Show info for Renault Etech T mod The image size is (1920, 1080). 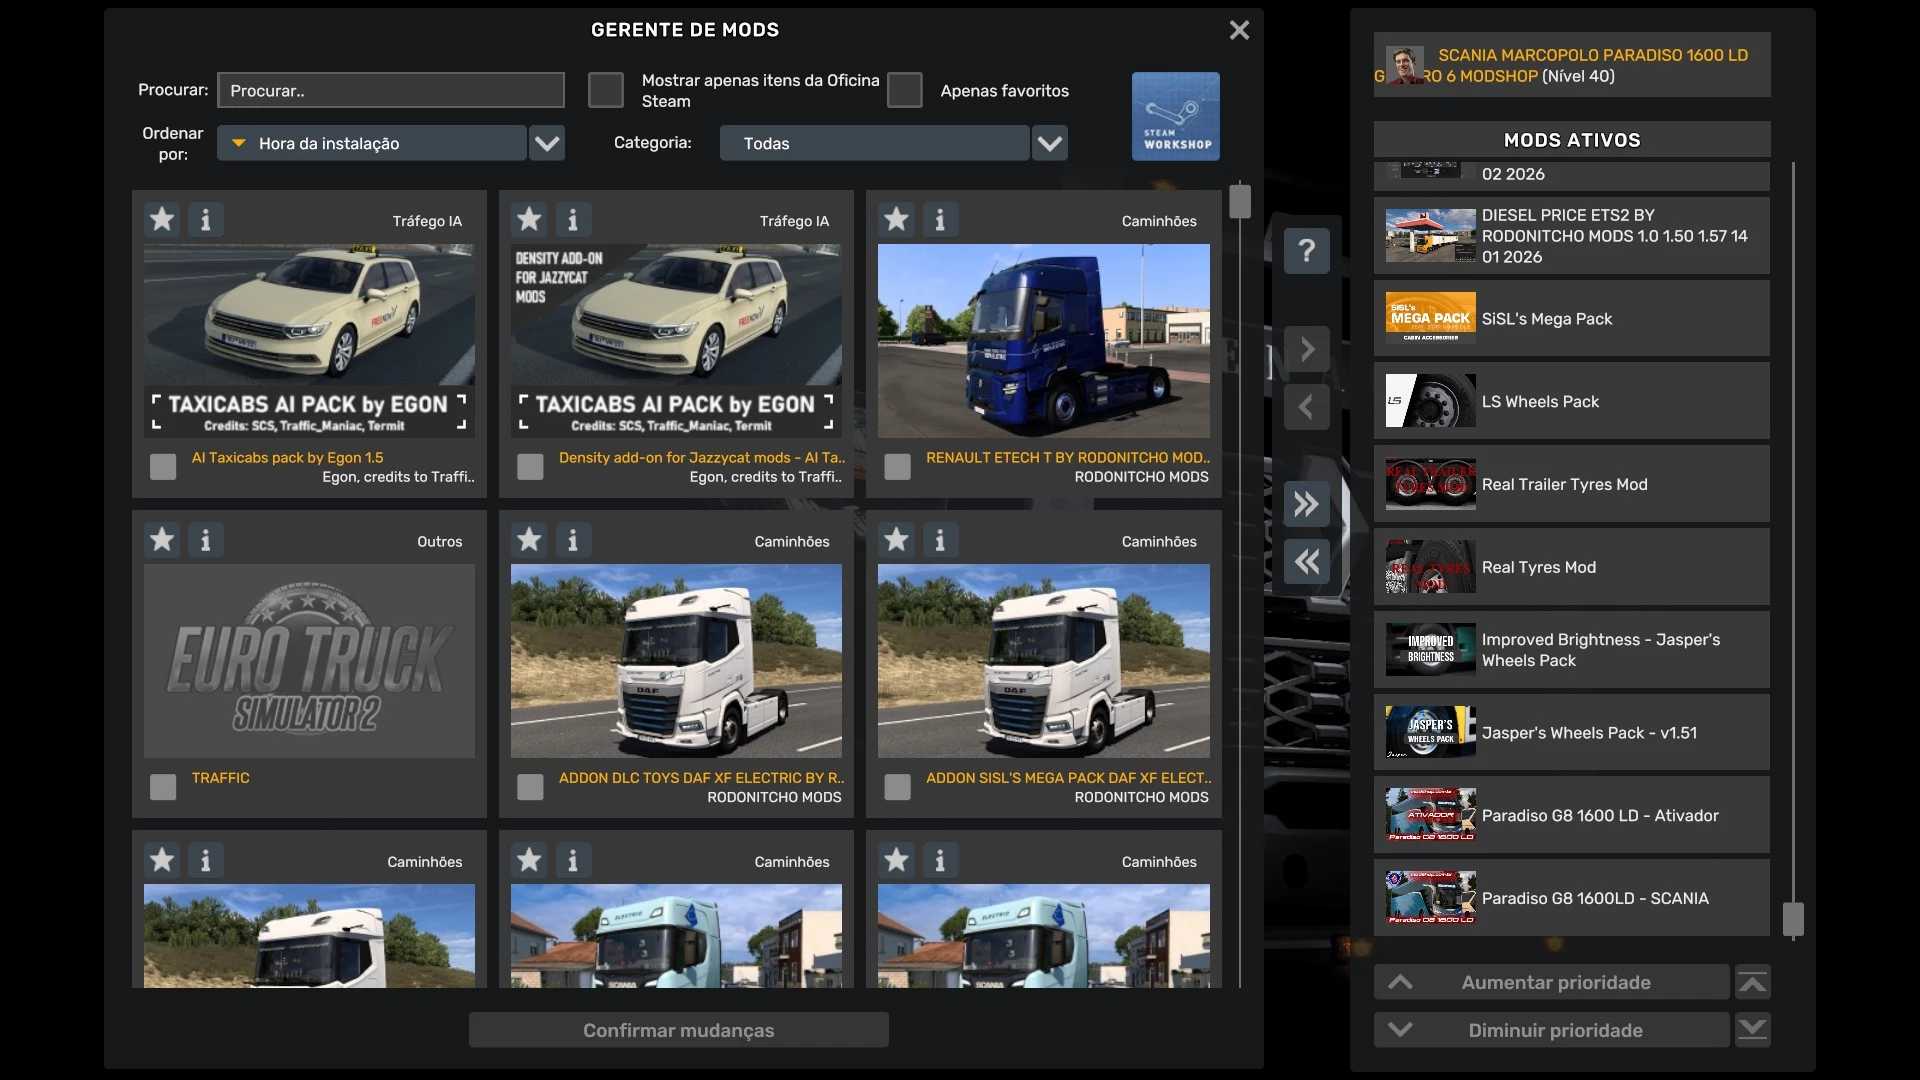(x=940, y=219)
